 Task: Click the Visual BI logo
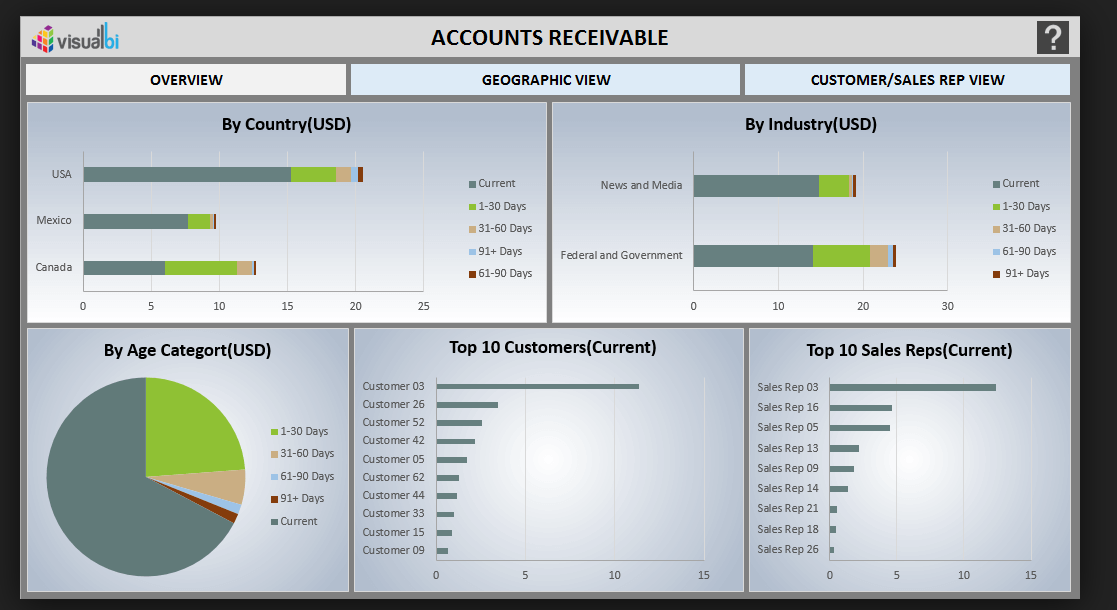75,38
